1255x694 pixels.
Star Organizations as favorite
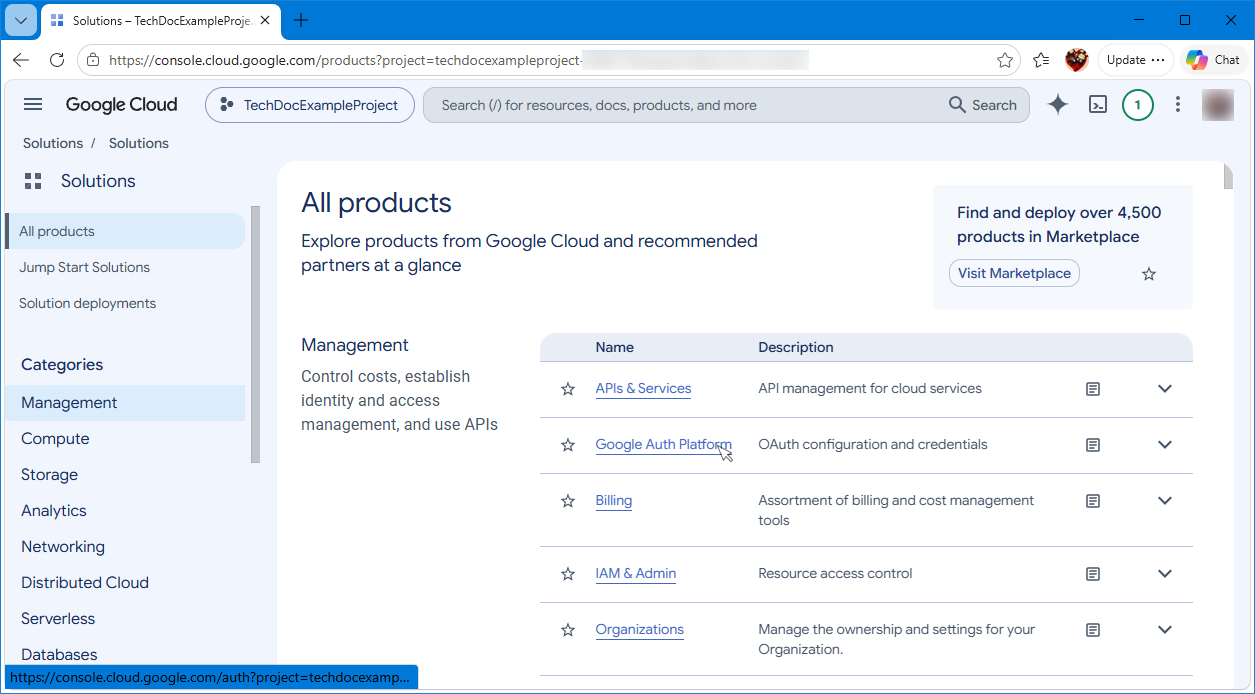568,630
